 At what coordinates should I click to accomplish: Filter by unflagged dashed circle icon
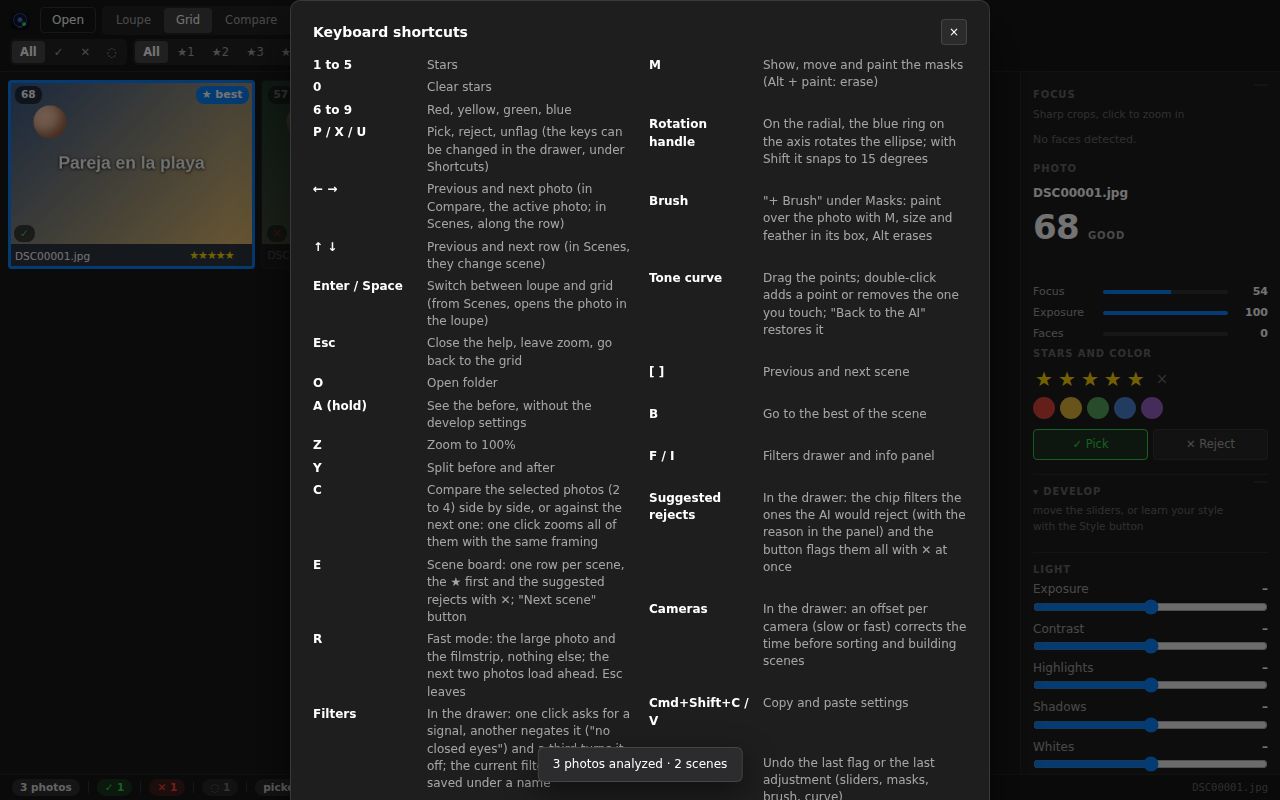tap(112, 52)
